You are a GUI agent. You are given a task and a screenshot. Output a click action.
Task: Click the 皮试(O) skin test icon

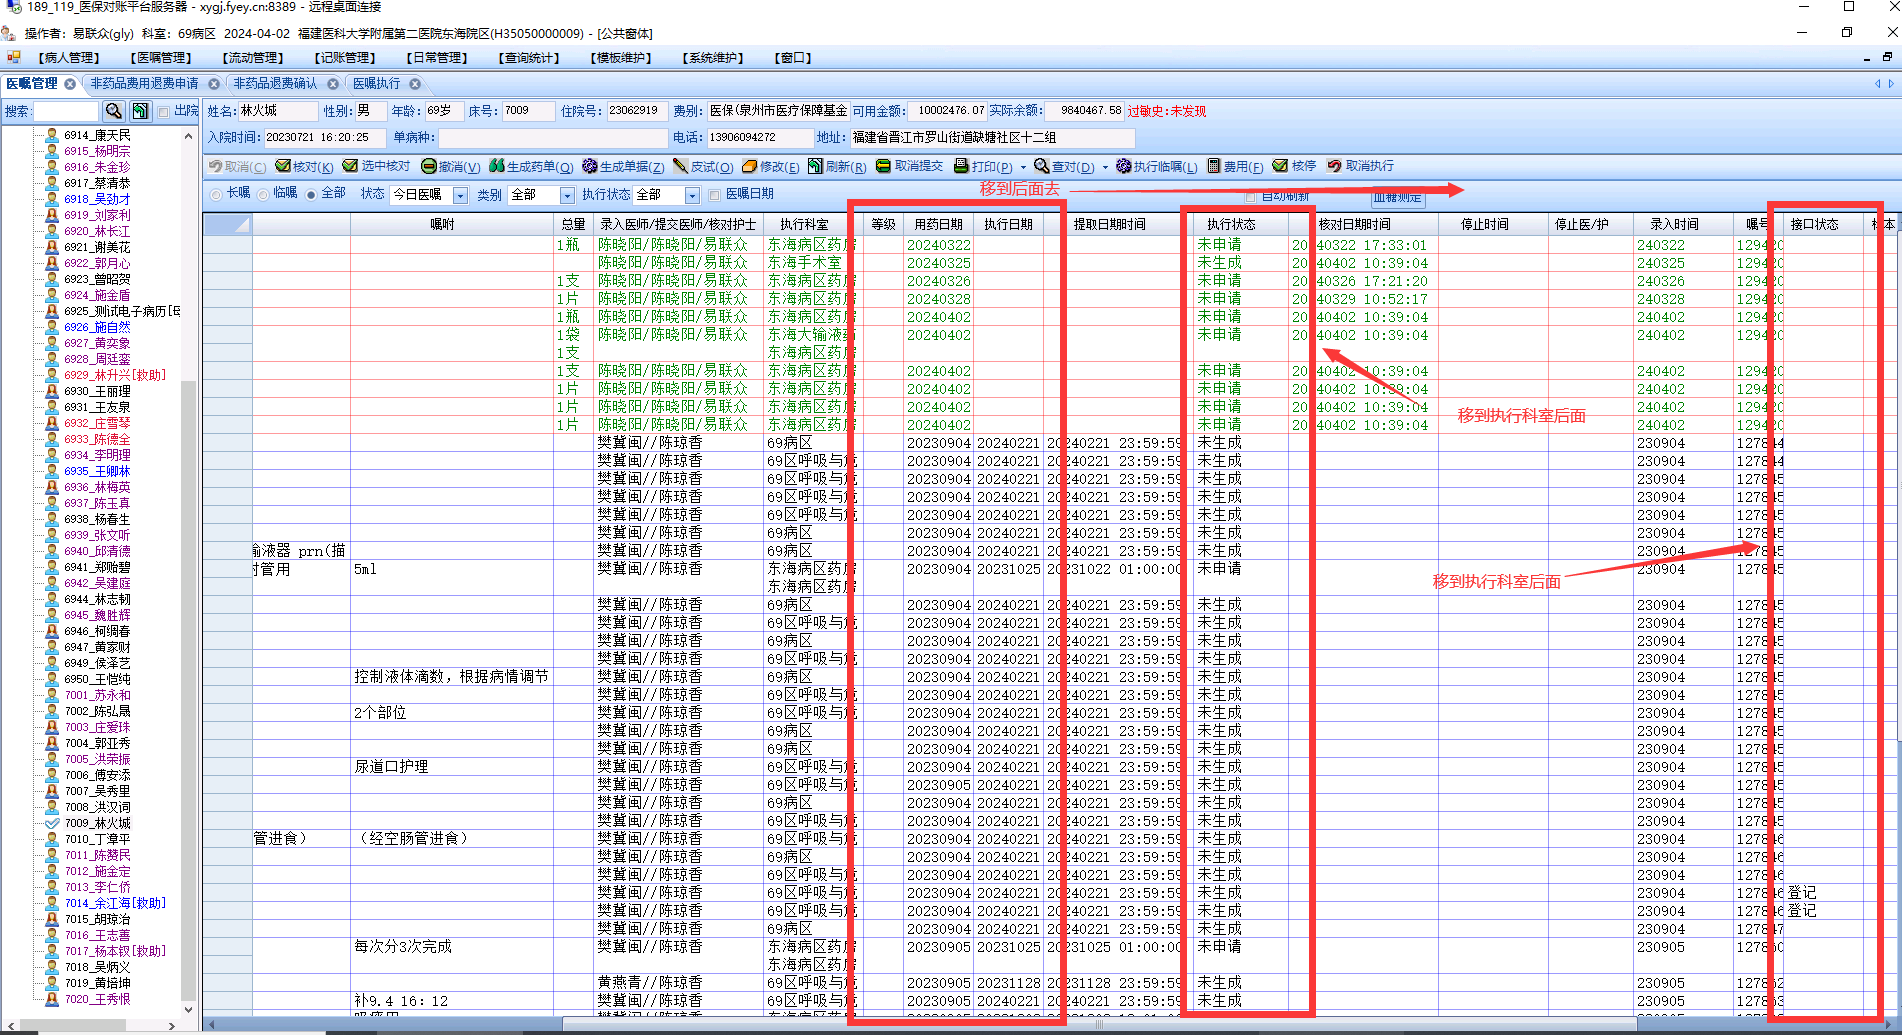681,166
